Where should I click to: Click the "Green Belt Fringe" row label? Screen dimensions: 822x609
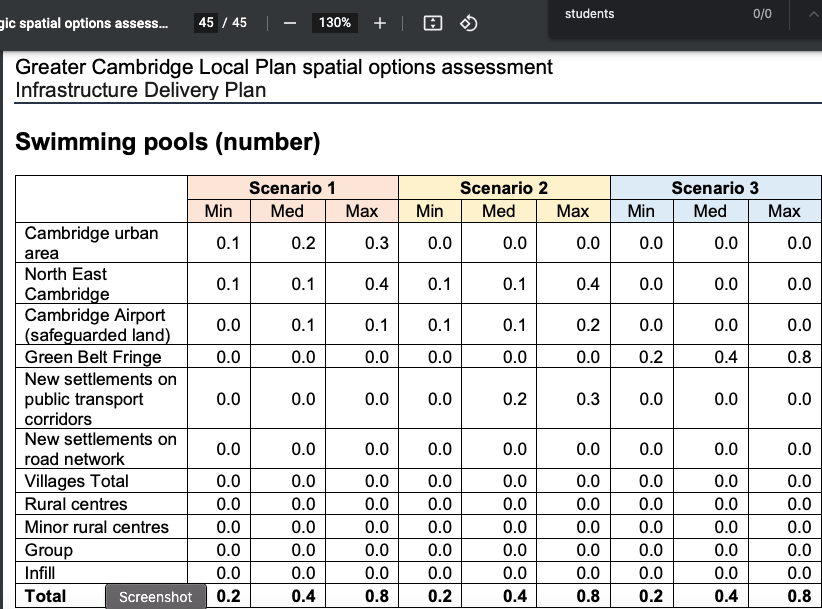(93, 357)
